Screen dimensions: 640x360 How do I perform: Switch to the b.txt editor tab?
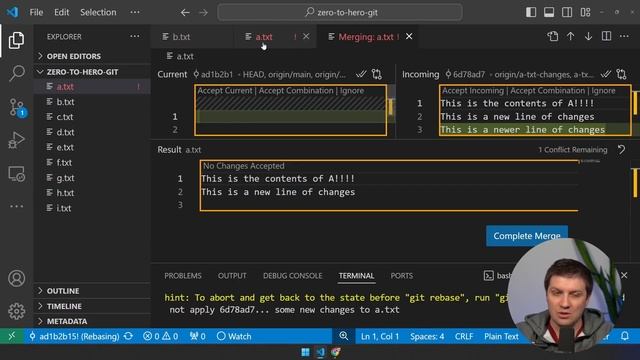(x=192, y=37)
